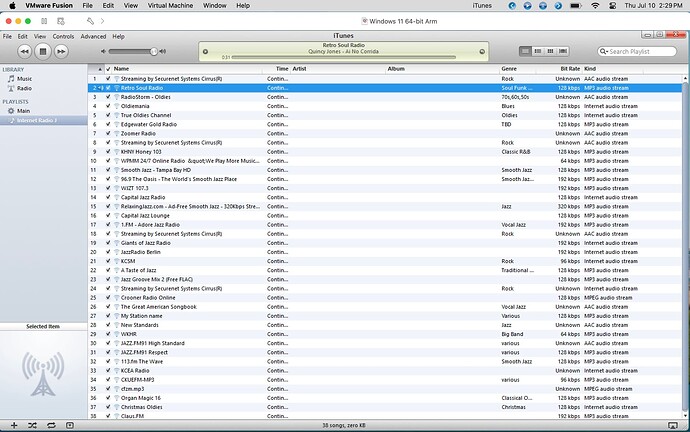Image resolution: width=690 pixels, height=432 pixels.
Task: Select Internet Radio playlist in sidebar
Action: click(44, 120)
